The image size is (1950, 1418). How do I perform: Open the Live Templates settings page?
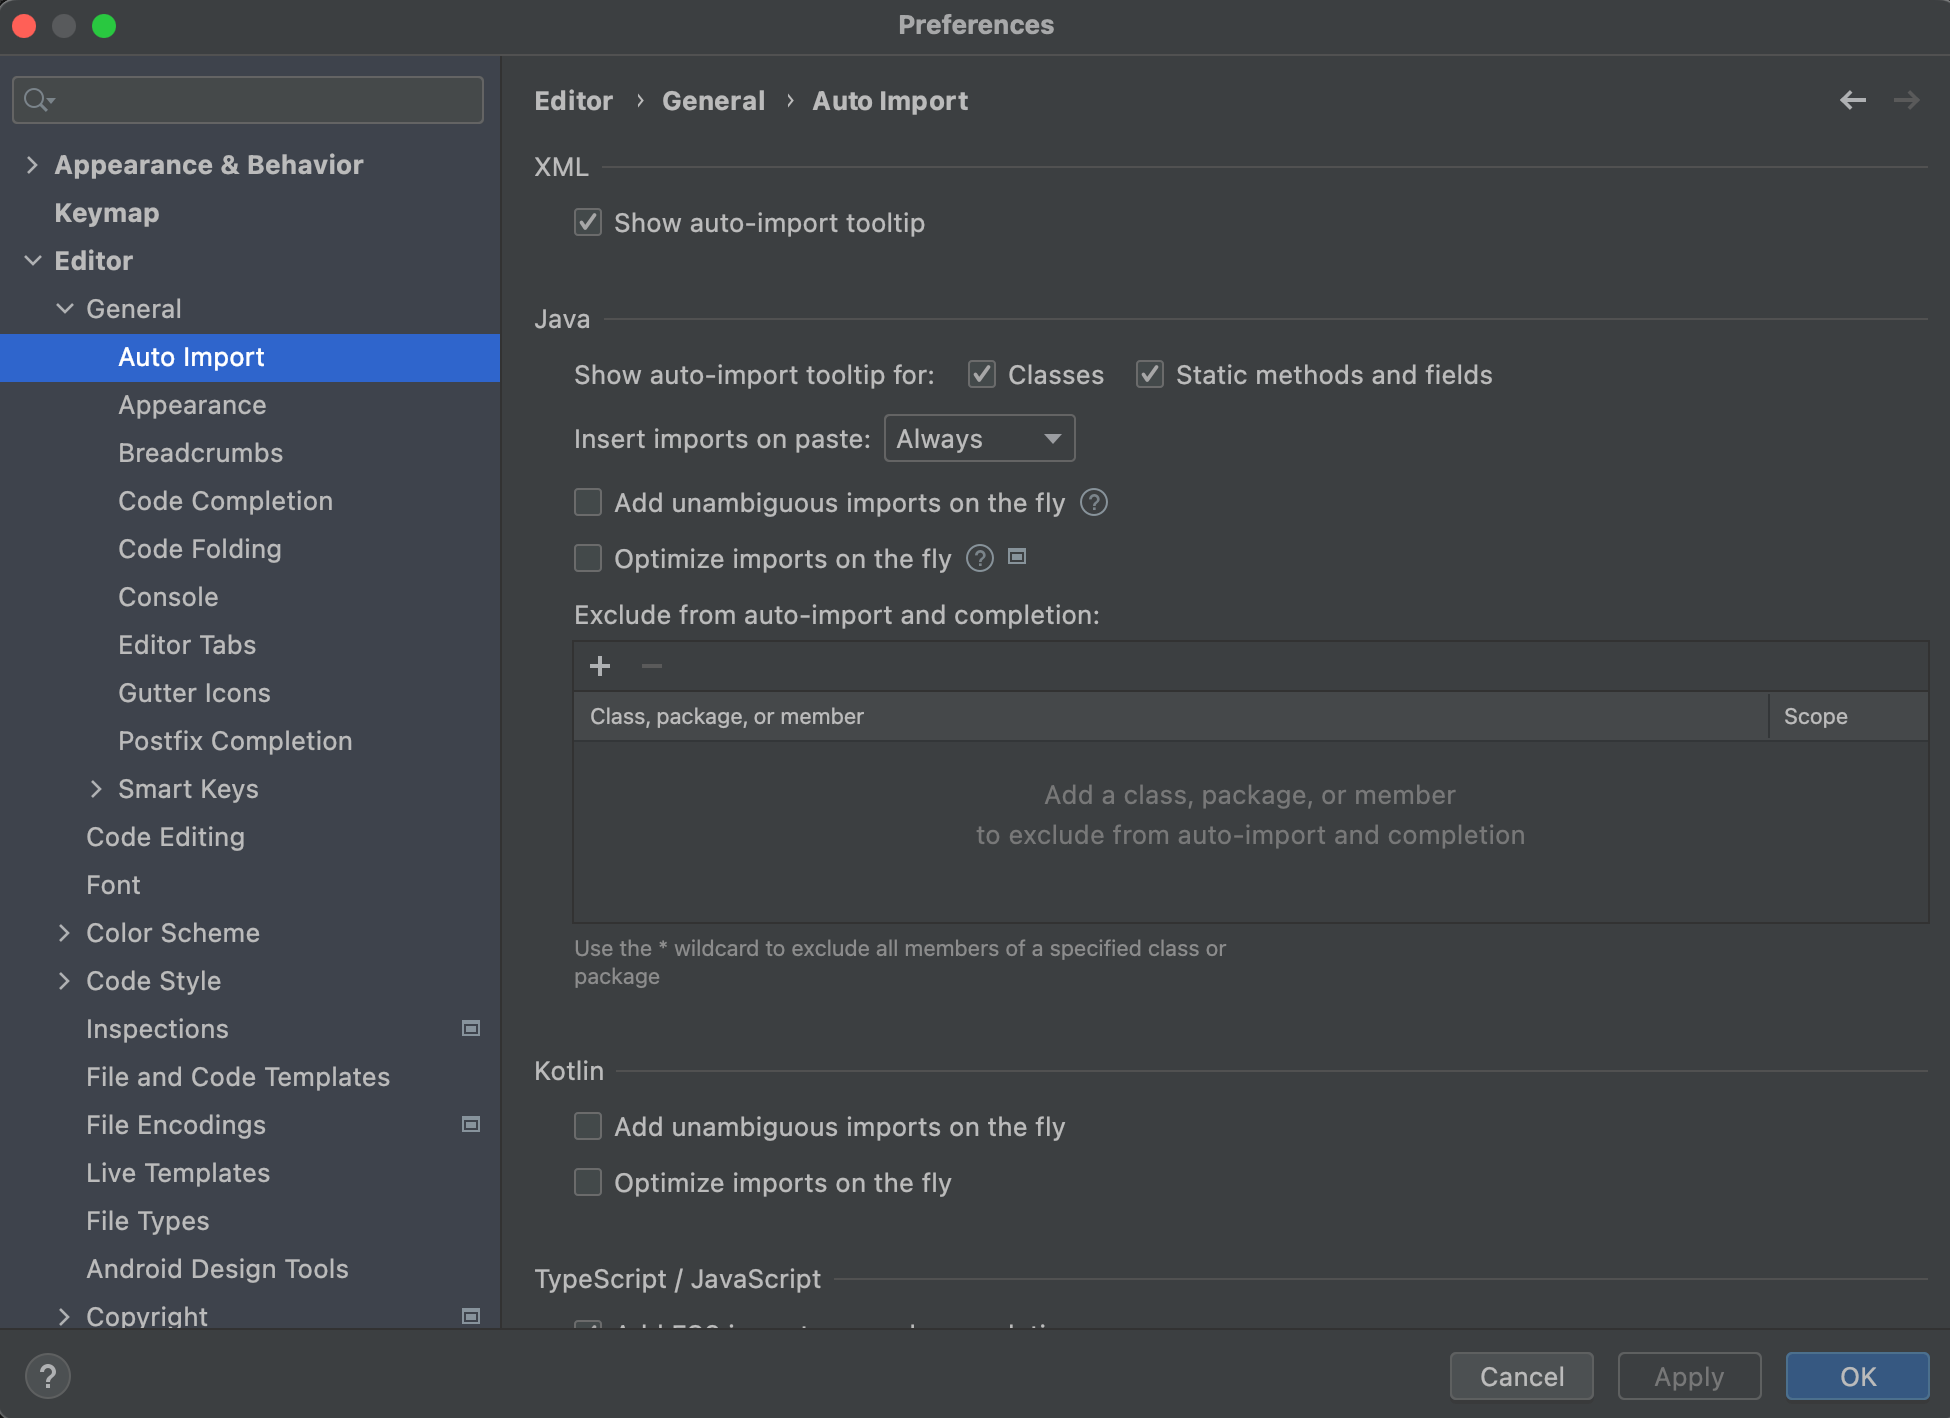(178, 1172)
